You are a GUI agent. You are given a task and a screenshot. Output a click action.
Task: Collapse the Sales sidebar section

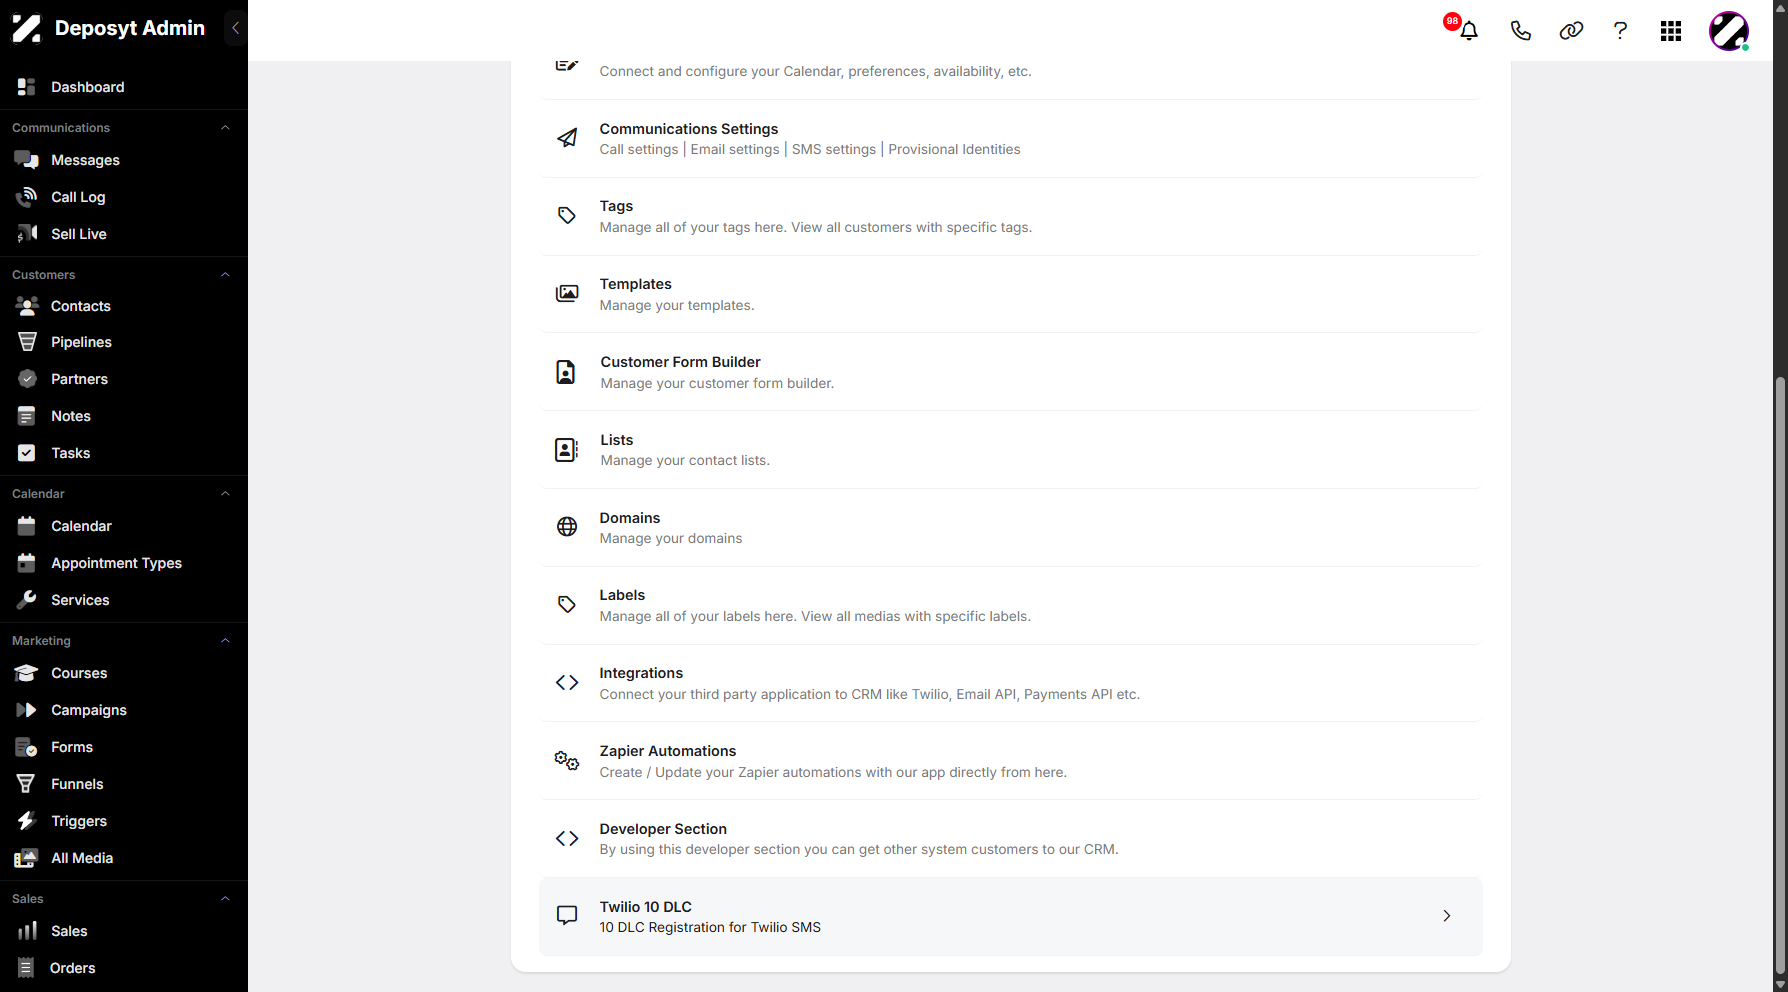[225, 899]
